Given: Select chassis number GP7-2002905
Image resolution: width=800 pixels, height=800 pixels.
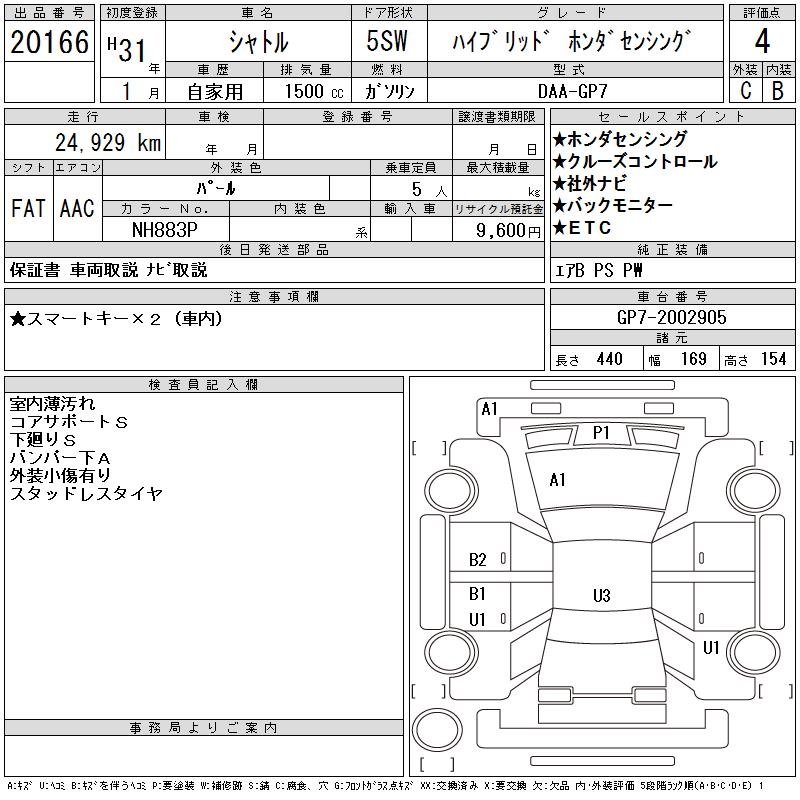Looking at the screenshot, I should pyautogui.click(x=671, y=317).
